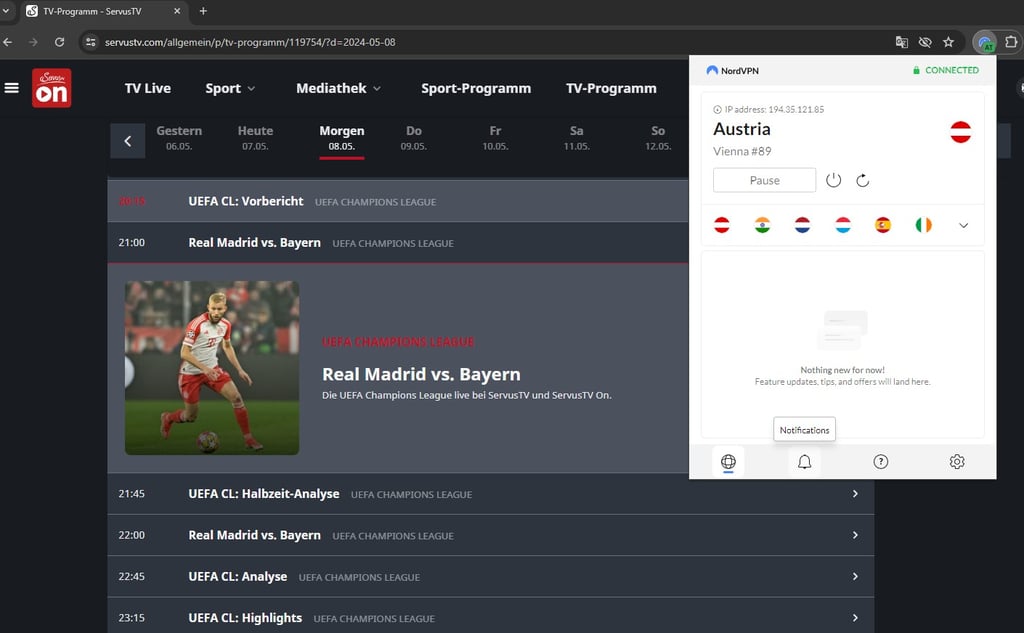Viewport: 1024px width, 633px height.
Task: Open the Sport-Programm page
Action: pyautogui.click(x=475, y=88)
